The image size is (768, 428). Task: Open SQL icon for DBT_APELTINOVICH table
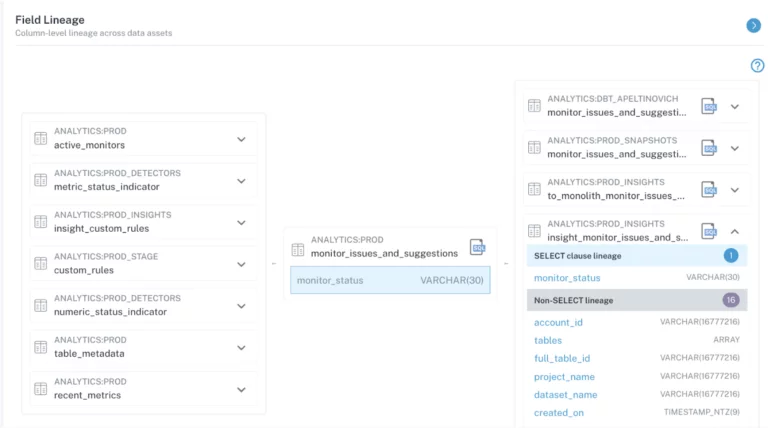pos(709,106)
